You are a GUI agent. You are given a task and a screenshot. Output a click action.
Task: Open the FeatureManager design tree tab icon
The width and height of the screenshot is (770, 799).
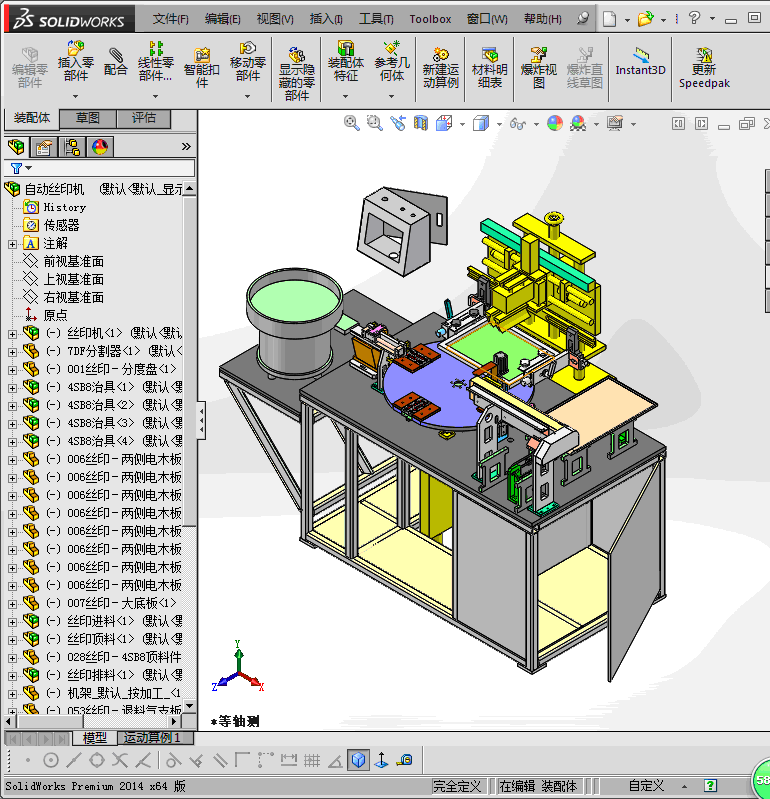click(x=16, y=147)
